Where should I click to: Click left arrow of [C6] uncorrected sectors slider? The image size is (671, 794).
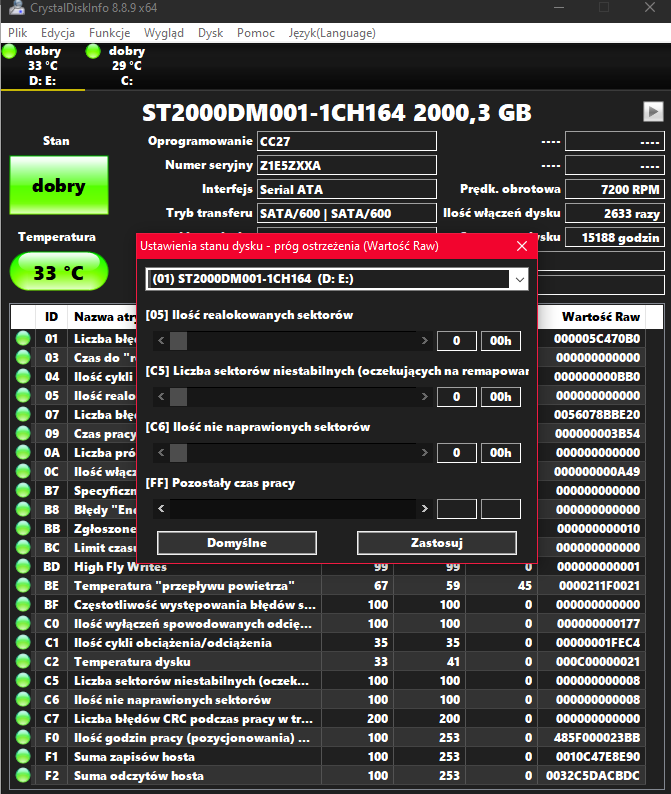(161, 453)
